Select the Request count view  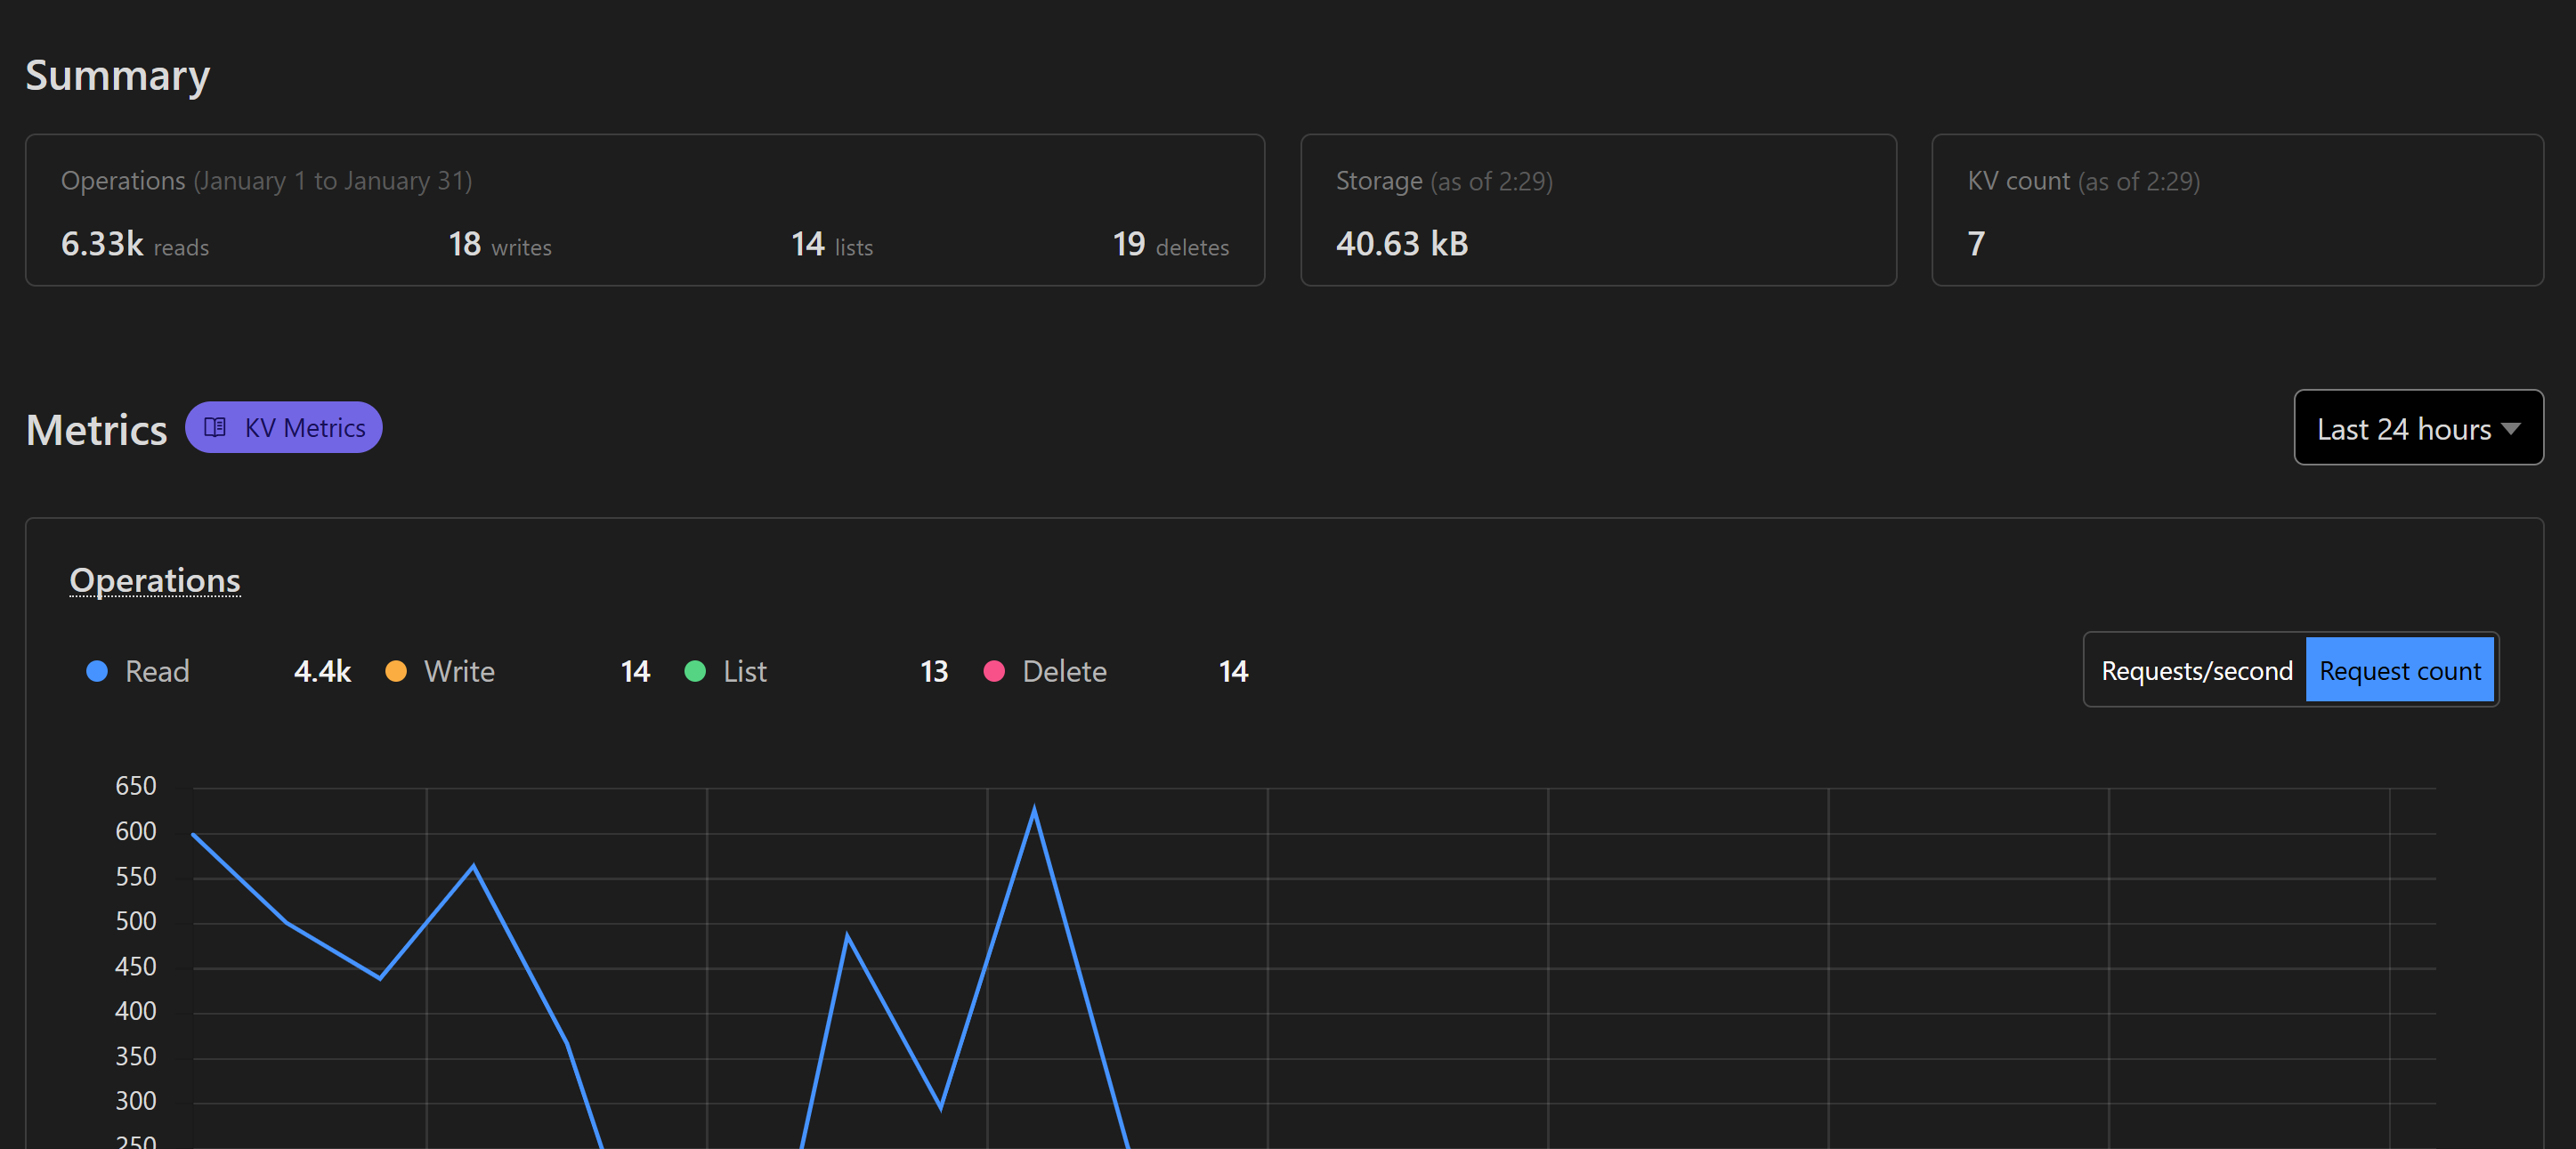[x=2399, y=670]
